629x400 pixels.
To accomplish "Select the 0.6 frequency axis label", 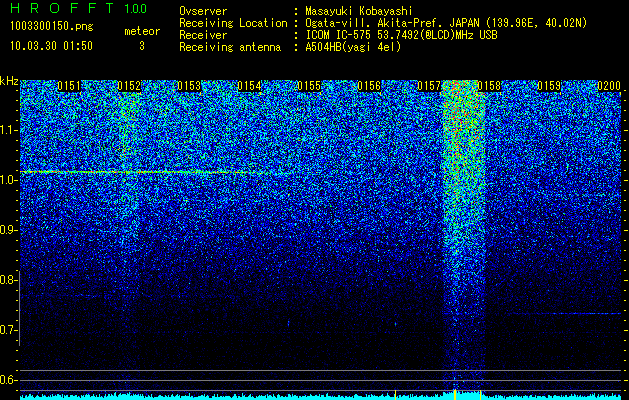I will click(7, 380).
